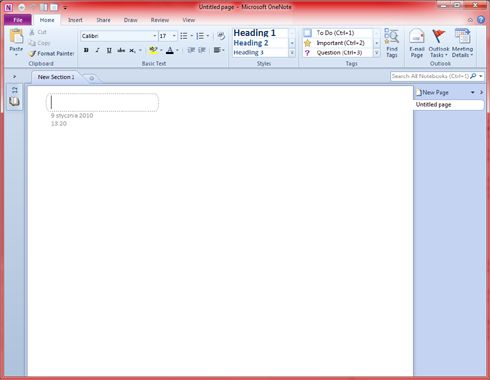Image resolution: width=490 pixels, height=380 pixels.
Task: Apply the yellow text highlight color
Action: (153, 50)
